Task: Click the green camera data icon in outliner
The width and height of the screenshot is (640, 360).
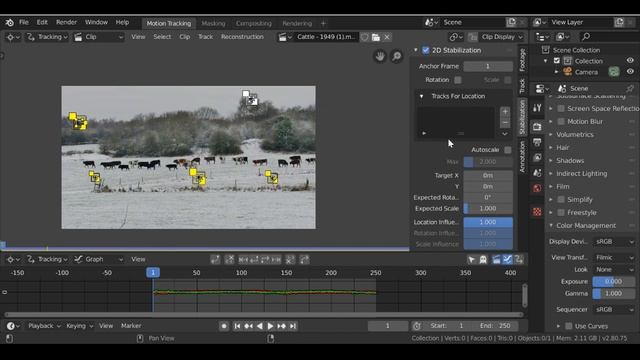Action: pyautogui.click(x=614, y=72)
